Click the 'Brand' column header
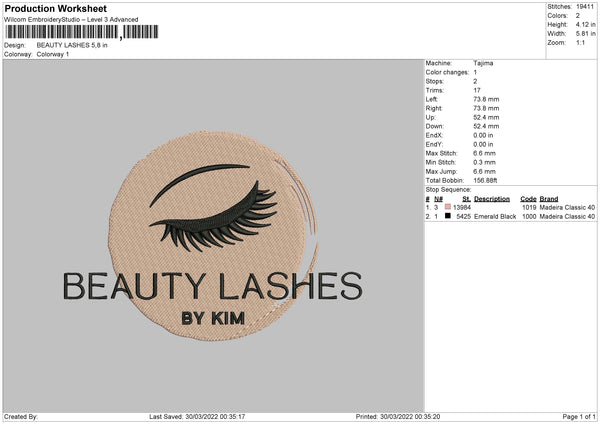This screenshot has height=424, width=600. [549, 199]
